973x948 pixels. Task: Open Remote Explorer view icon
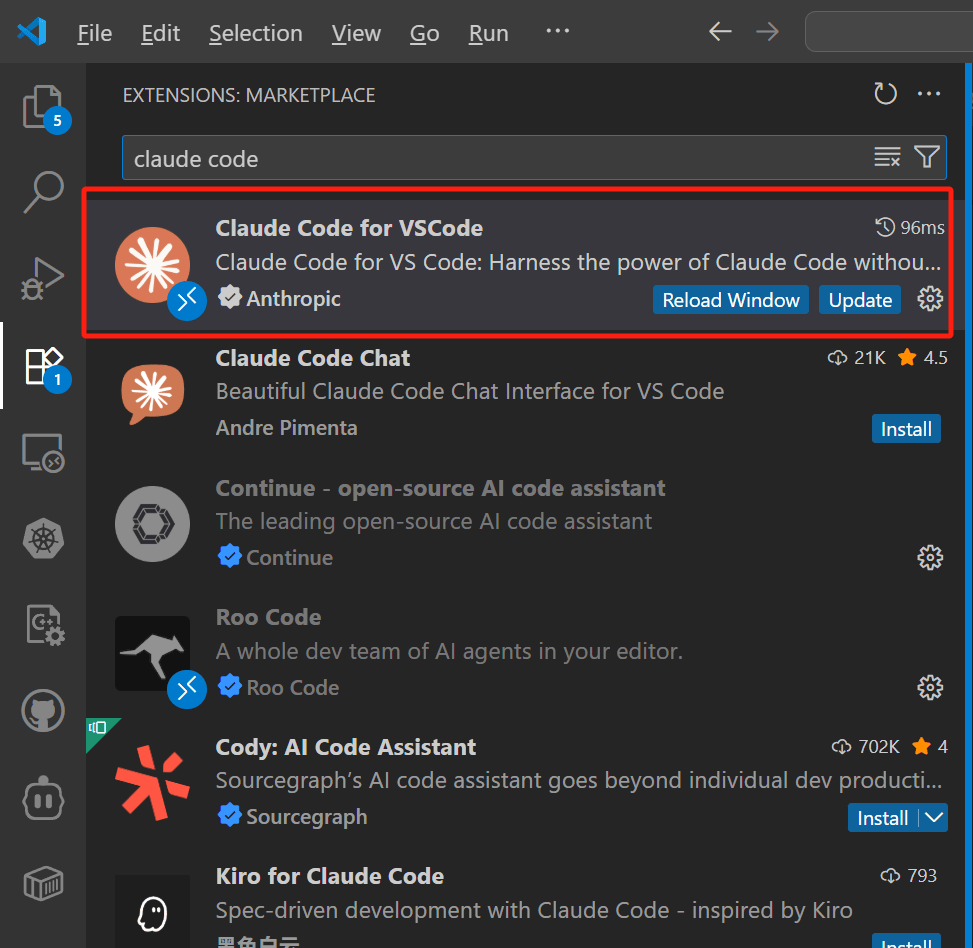[43, 452]
